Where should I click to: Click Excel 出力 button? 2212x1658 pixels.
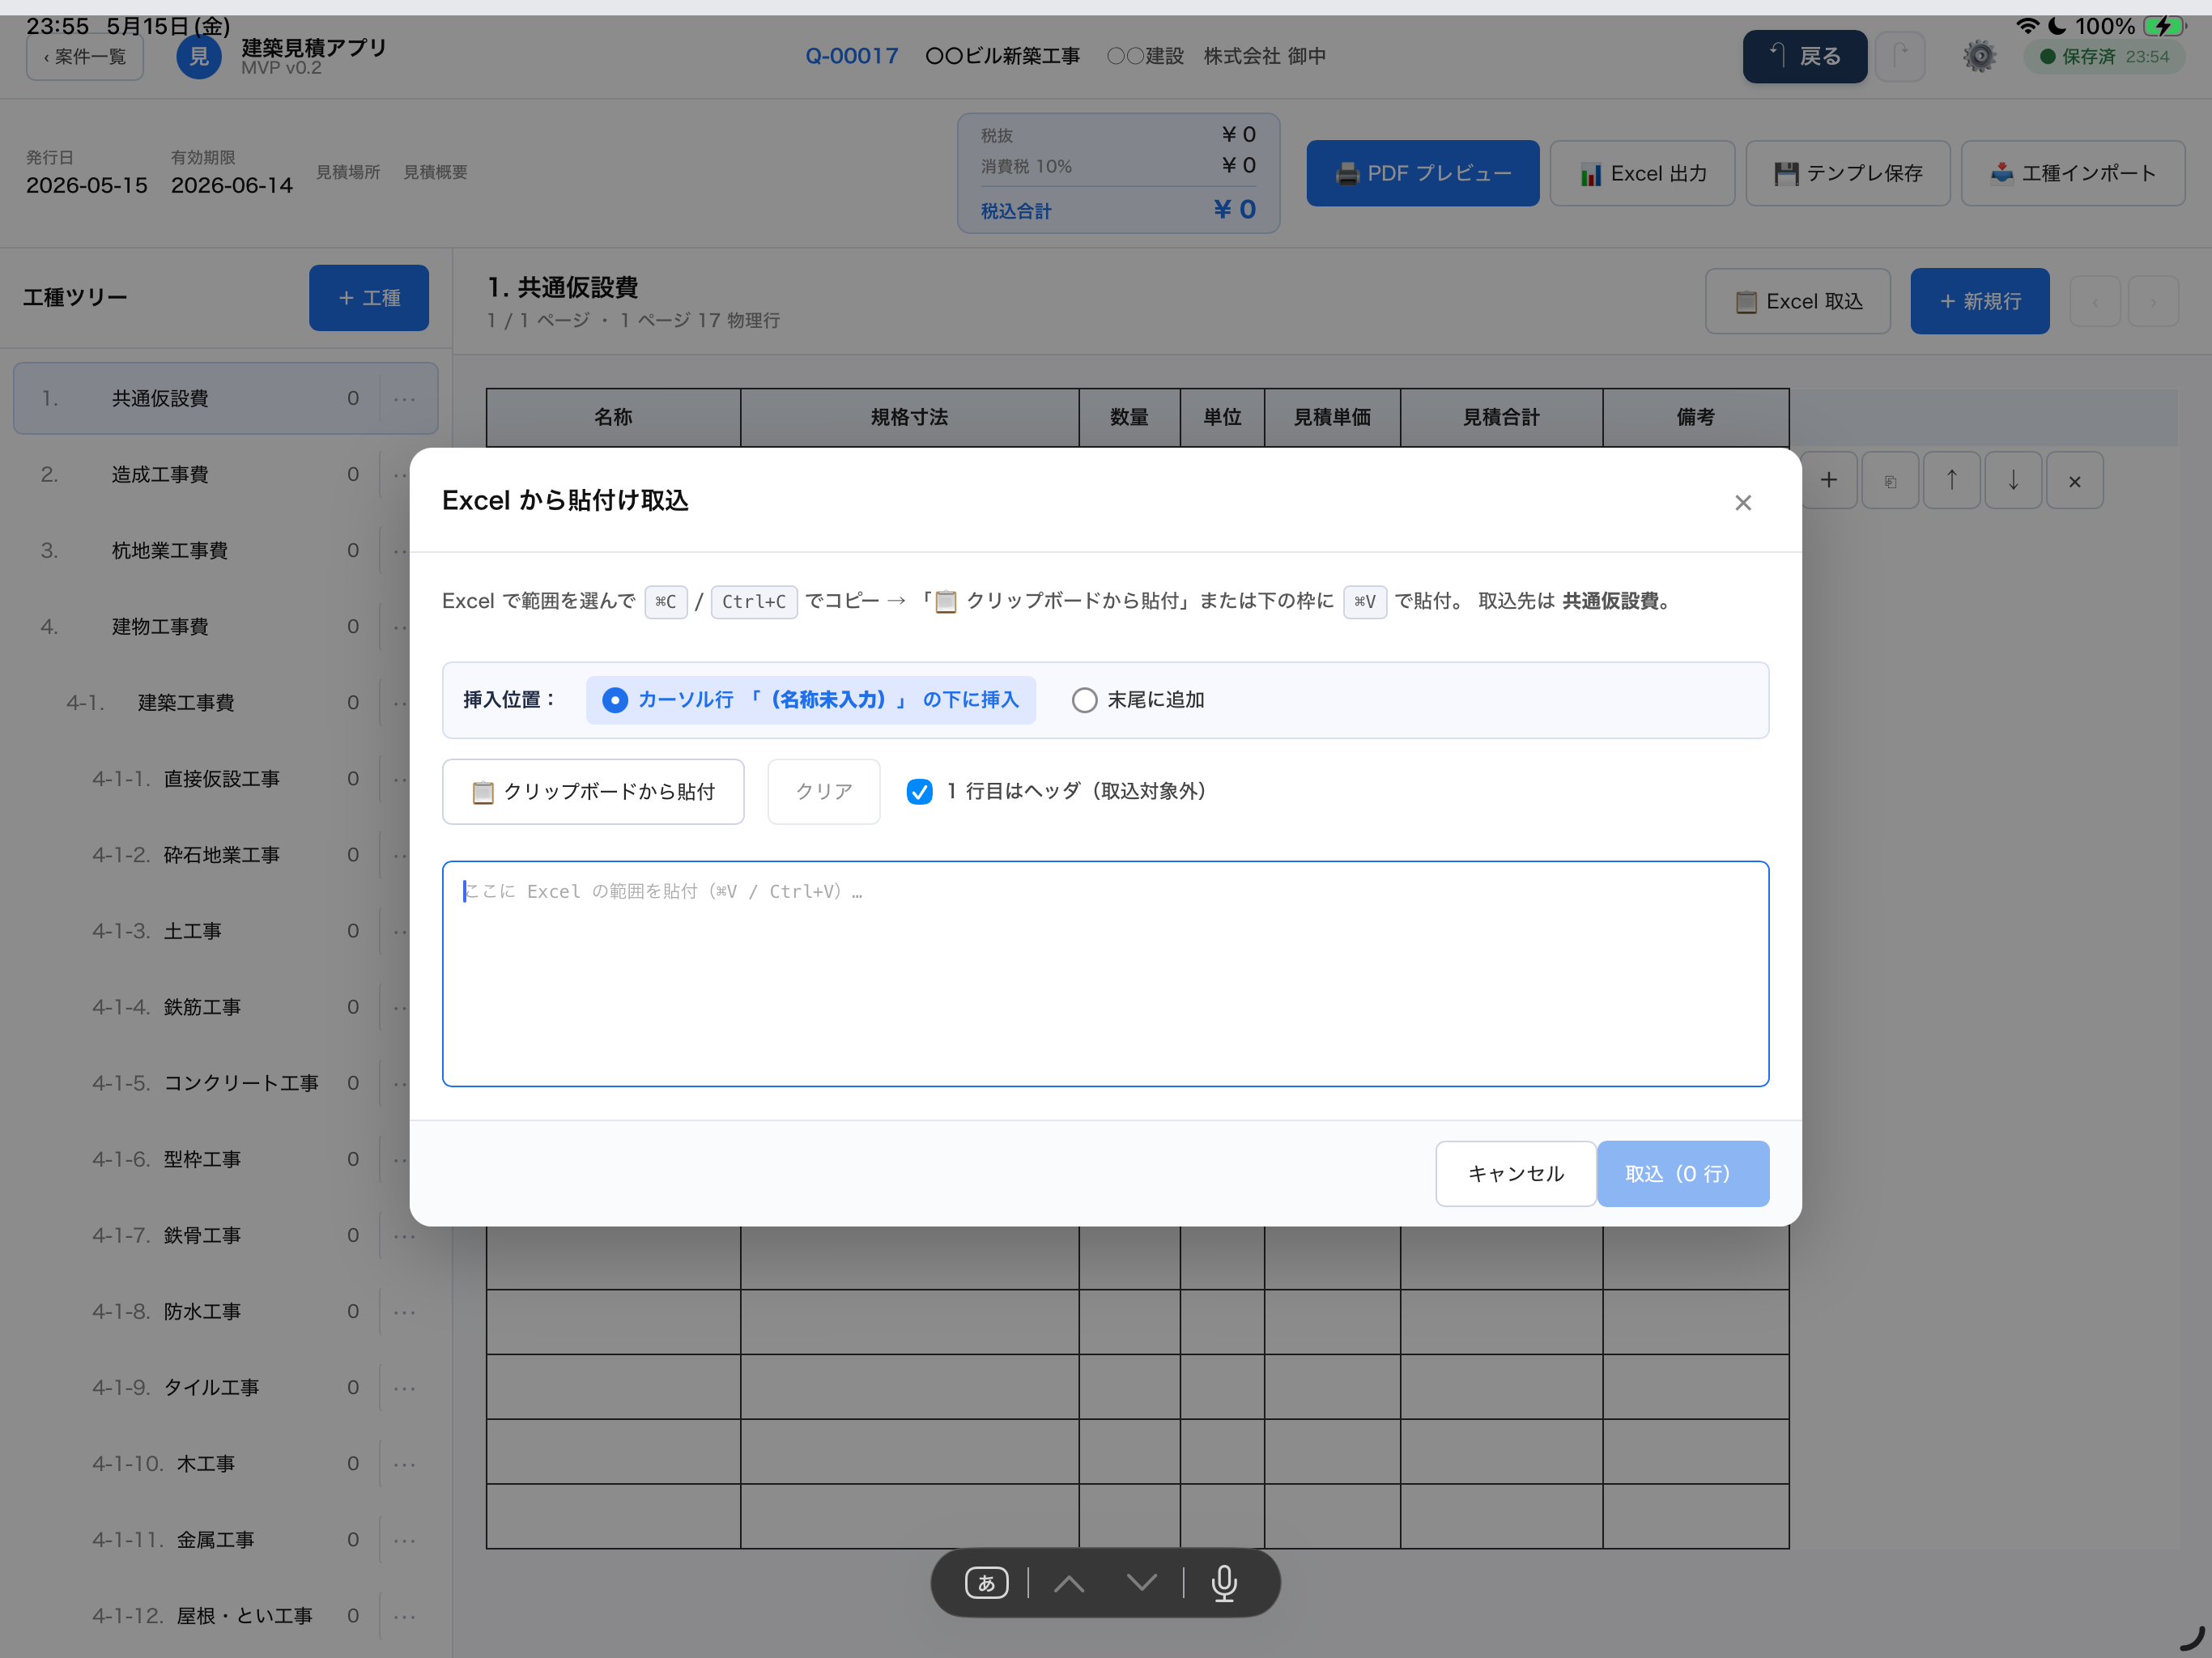click(x=1642, y=173)
